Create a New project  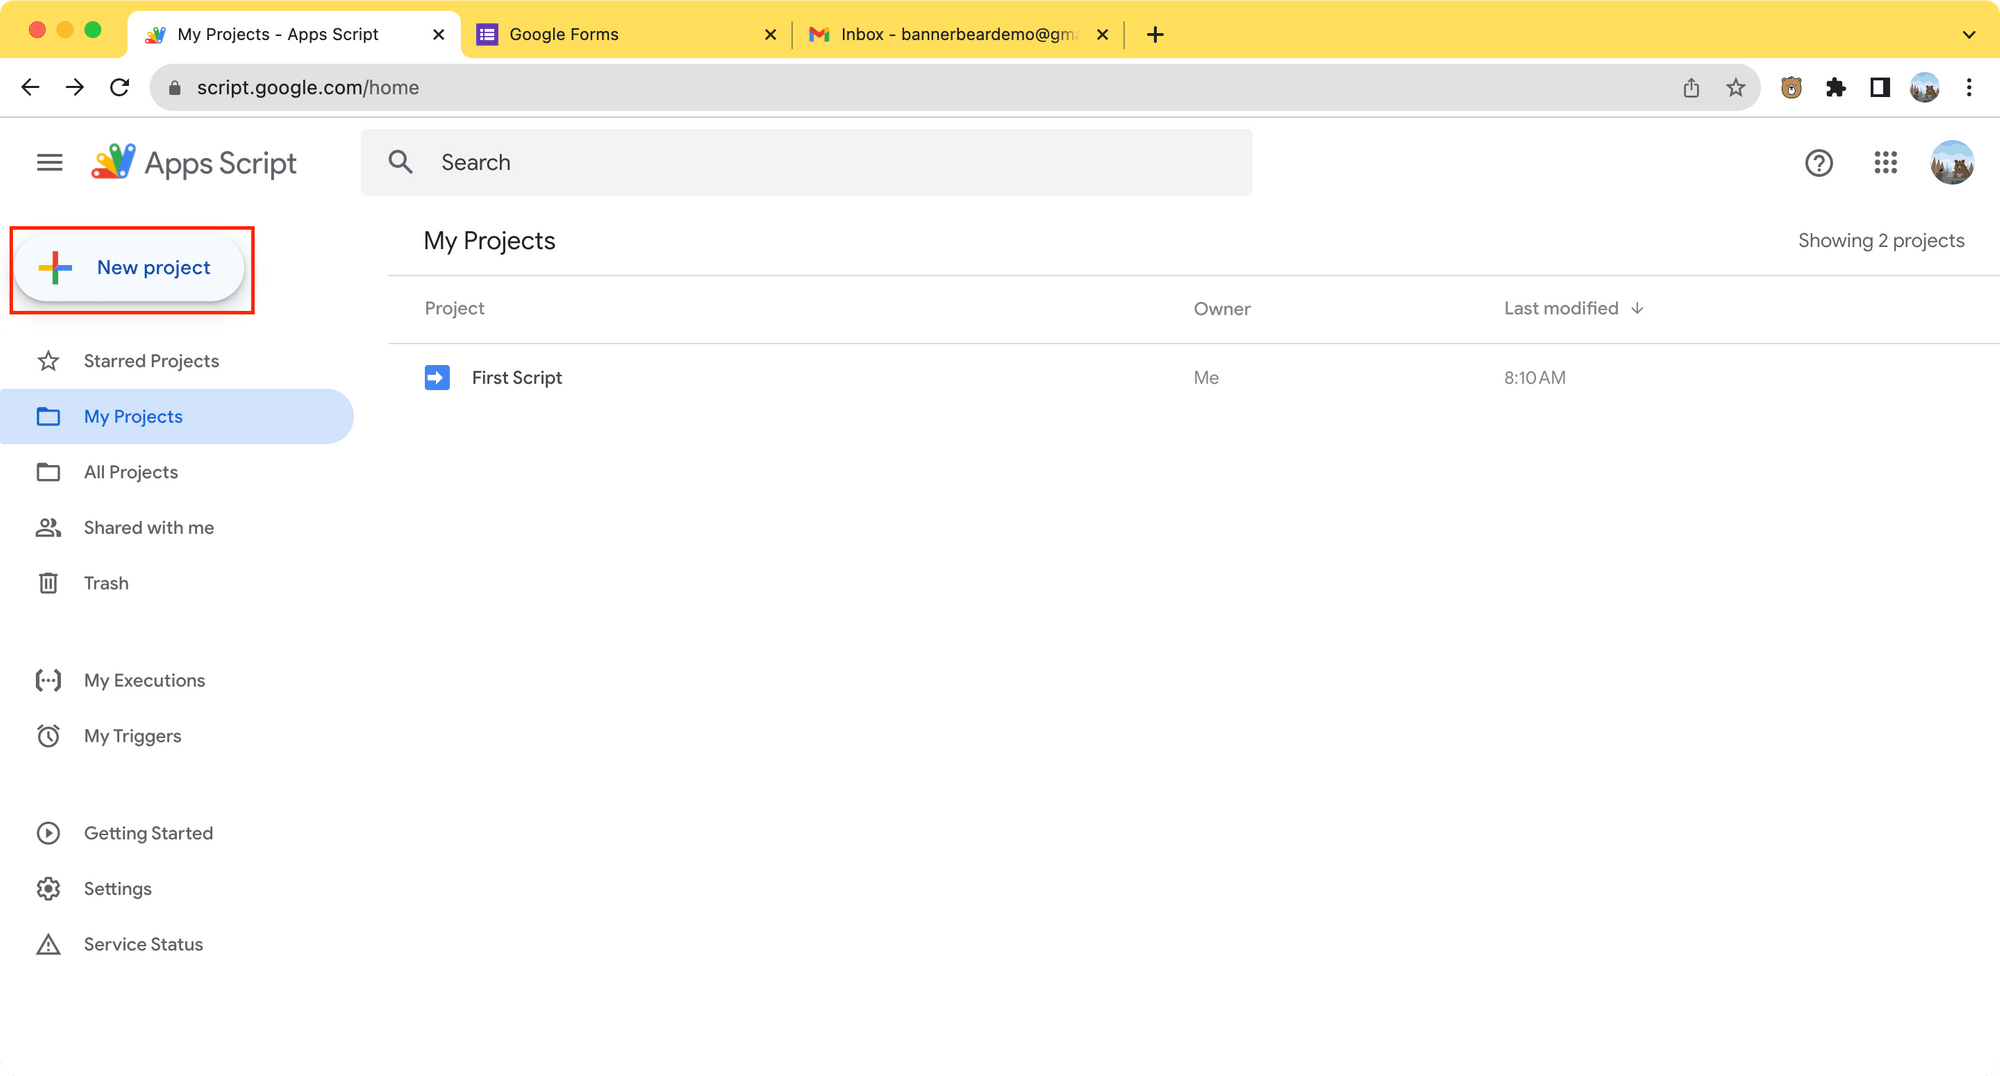(130, 267)
